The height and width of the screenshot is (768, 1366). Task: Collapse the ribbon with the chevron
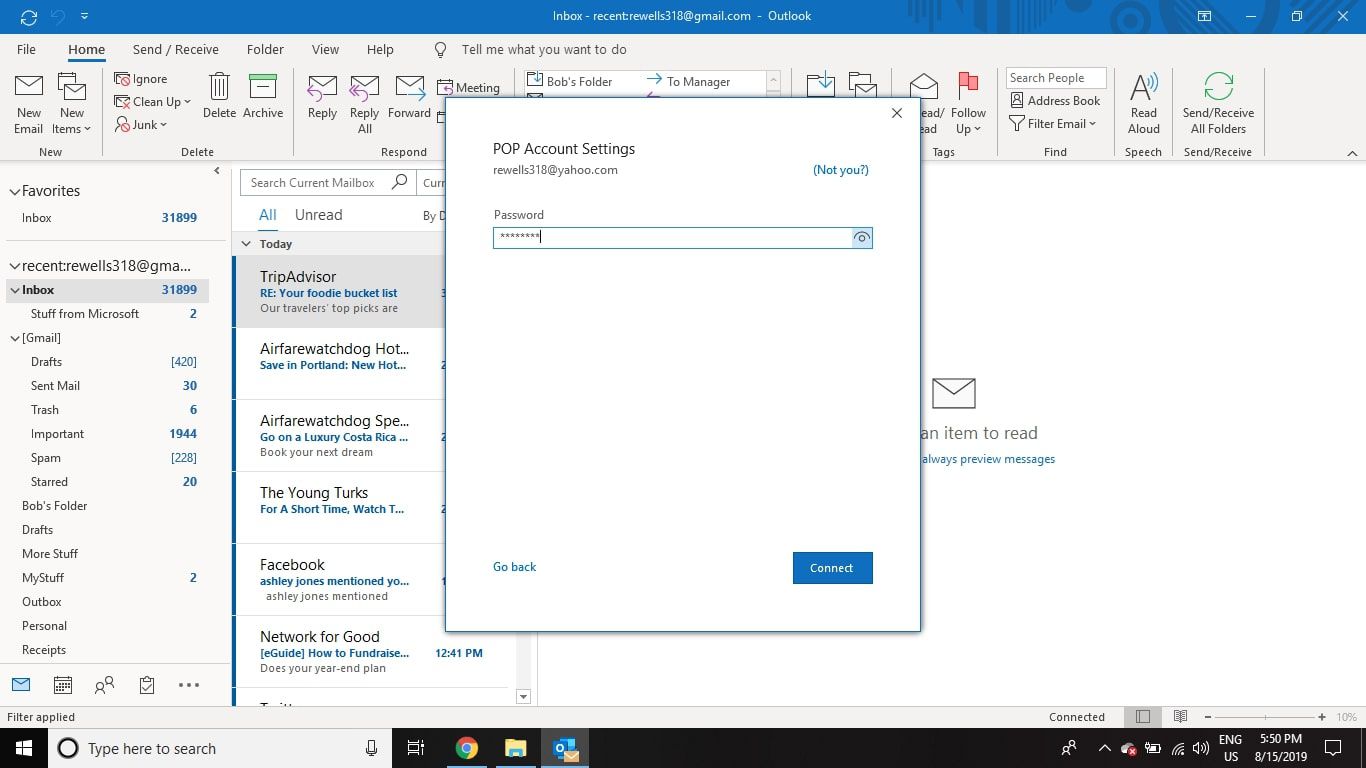(1352, 153)
